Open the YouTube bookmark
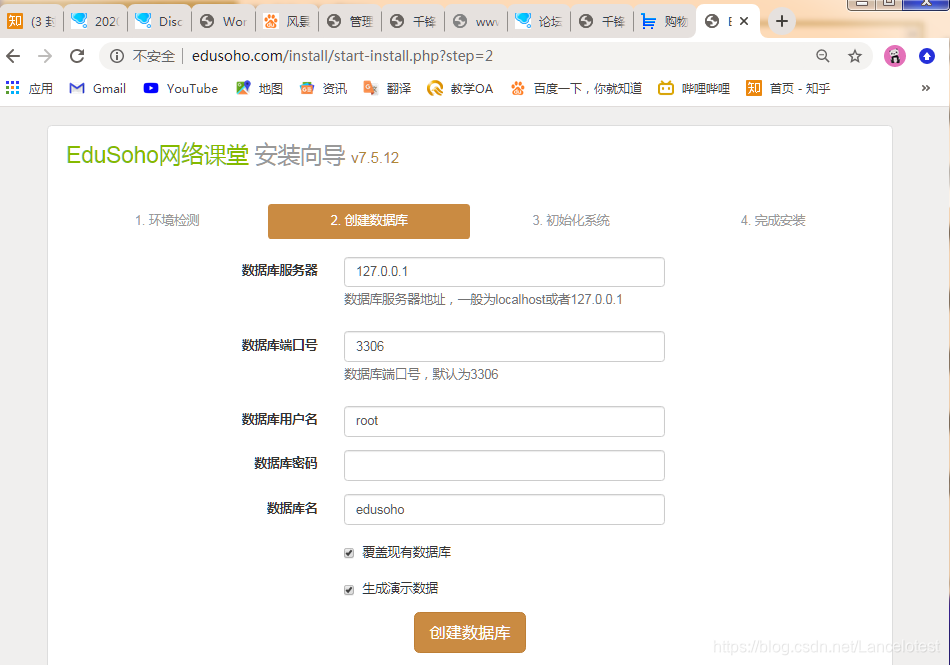The image size is (950, 665). [181, 88]
